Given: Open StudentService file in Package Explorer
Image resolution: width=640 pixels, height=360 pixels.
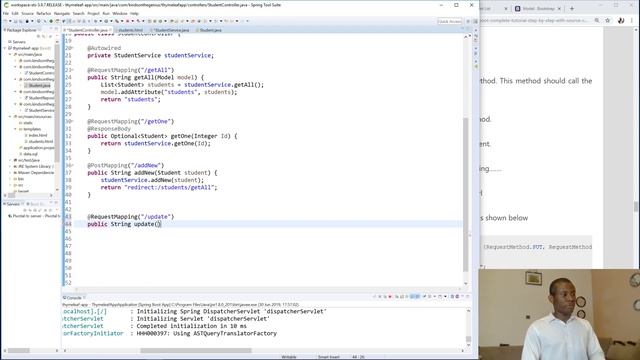Looking at the screenshot, I should pyautogui.click(x=41, y=110).
